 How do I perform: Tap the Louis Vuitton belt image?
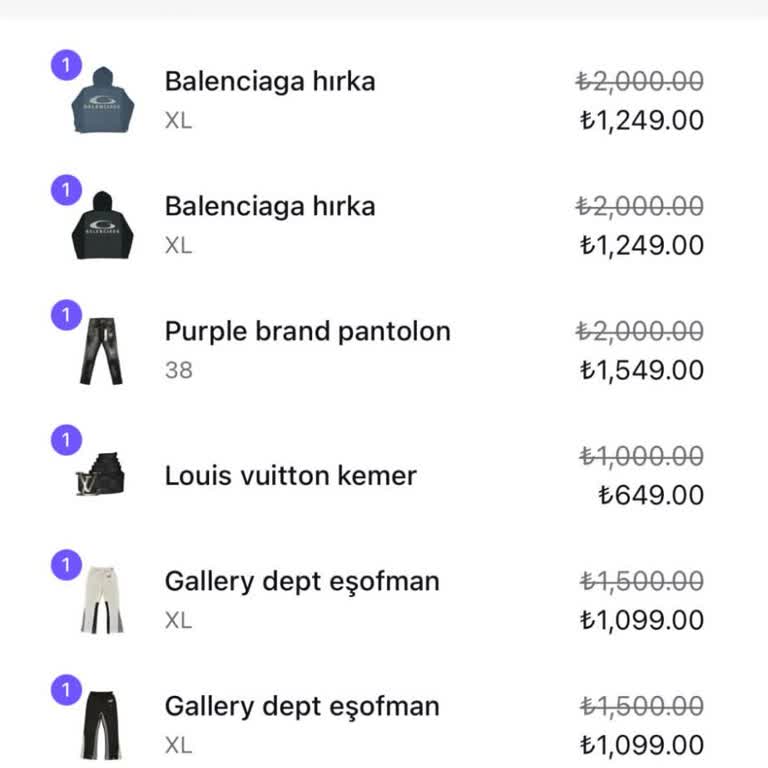pyautogui.click(x=102, y=475)
